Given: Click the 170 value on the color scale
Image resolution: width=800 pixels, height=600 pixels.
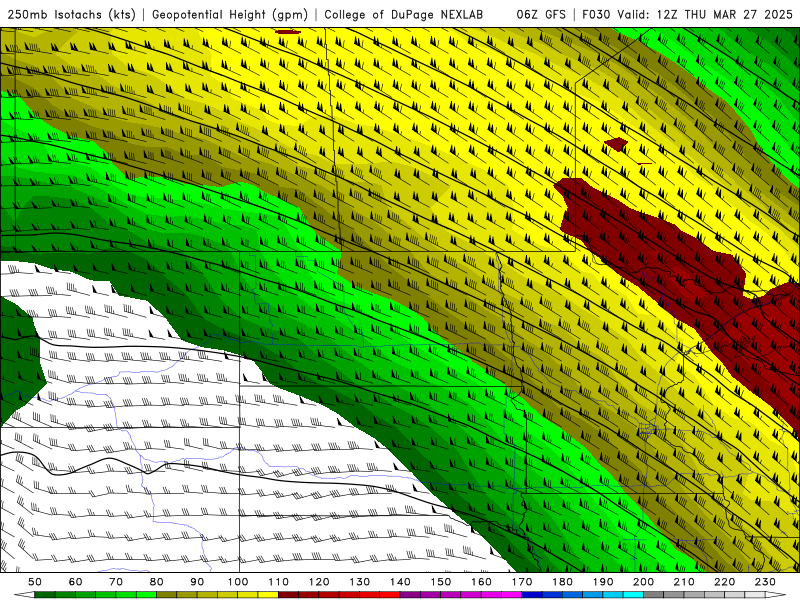Looking at the screenshot, I should [521, 582].
